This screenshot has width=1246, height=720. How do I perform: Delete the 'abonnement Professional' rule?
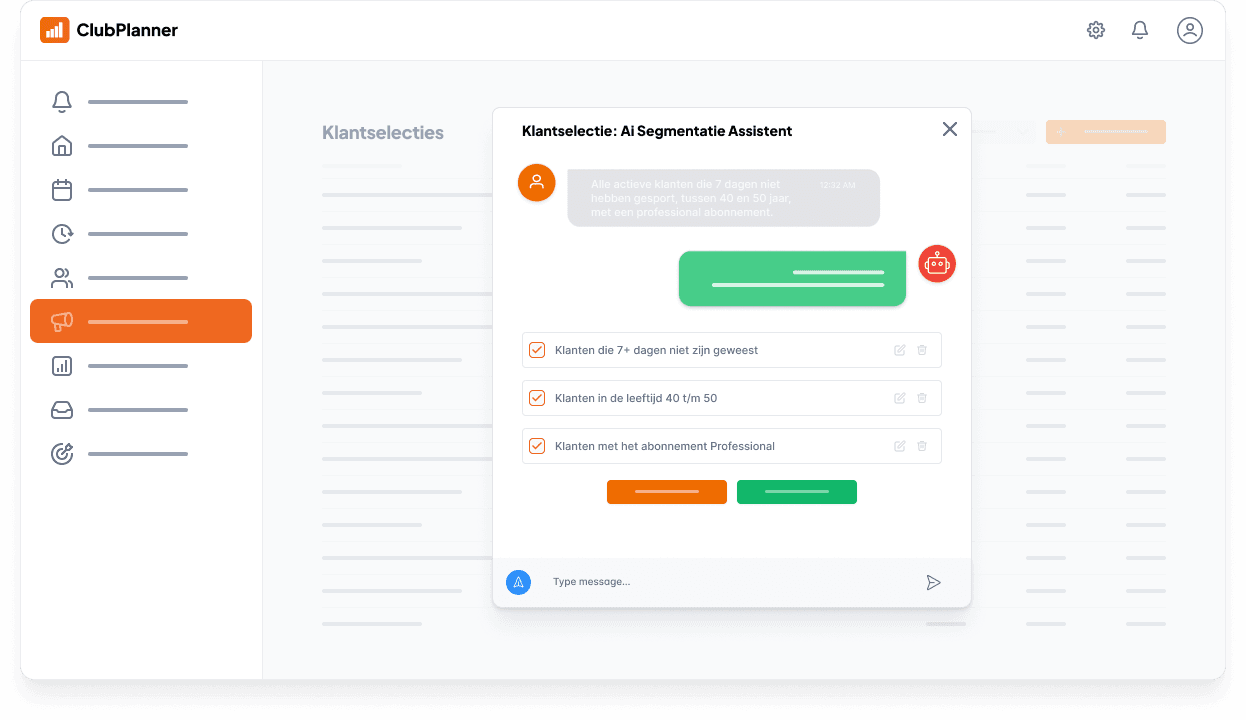click(922, 446)
